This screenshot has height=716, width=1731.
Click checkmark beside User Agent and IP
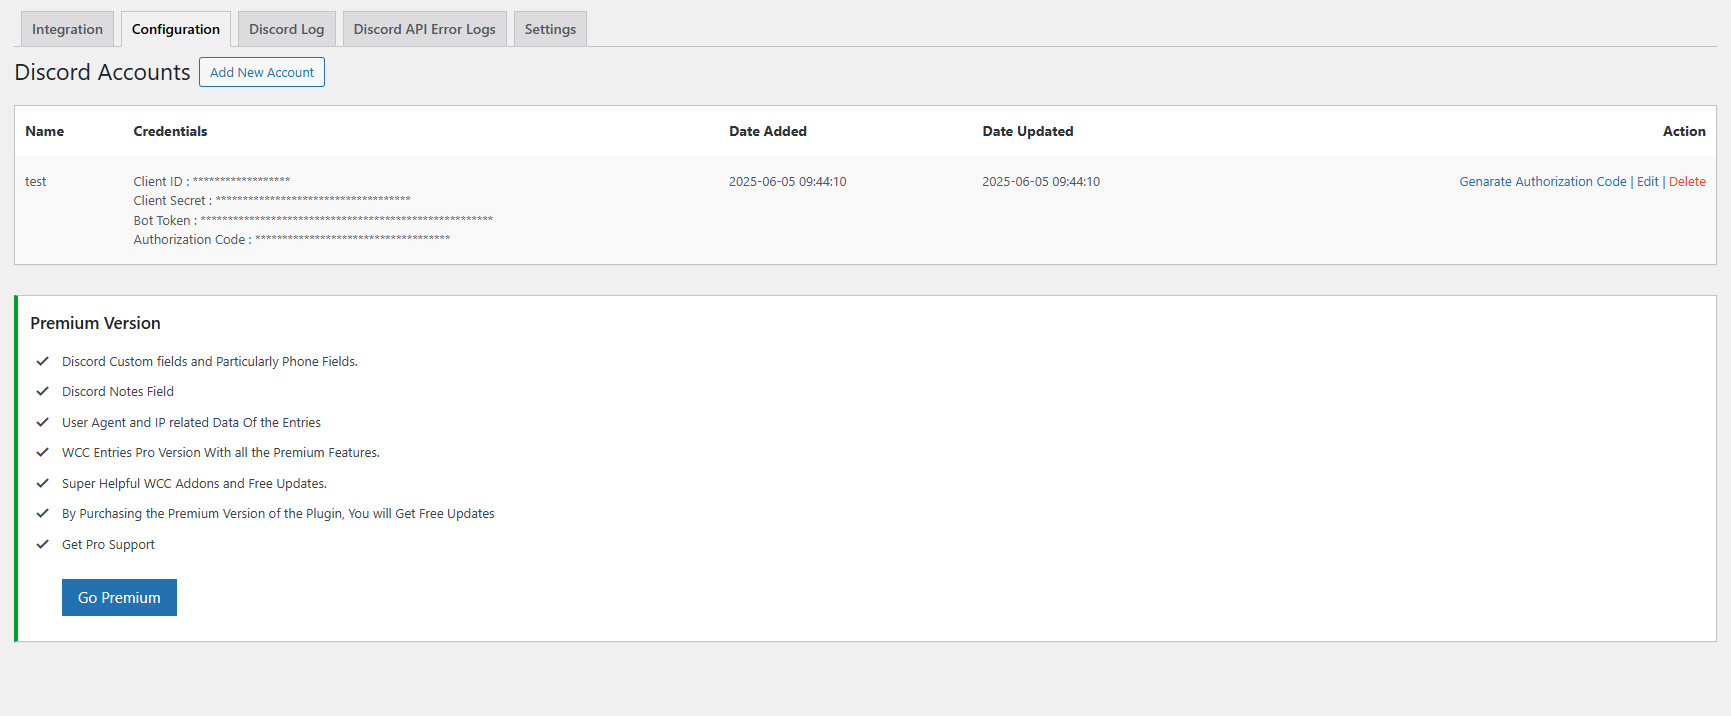click(x=43, y=422)
